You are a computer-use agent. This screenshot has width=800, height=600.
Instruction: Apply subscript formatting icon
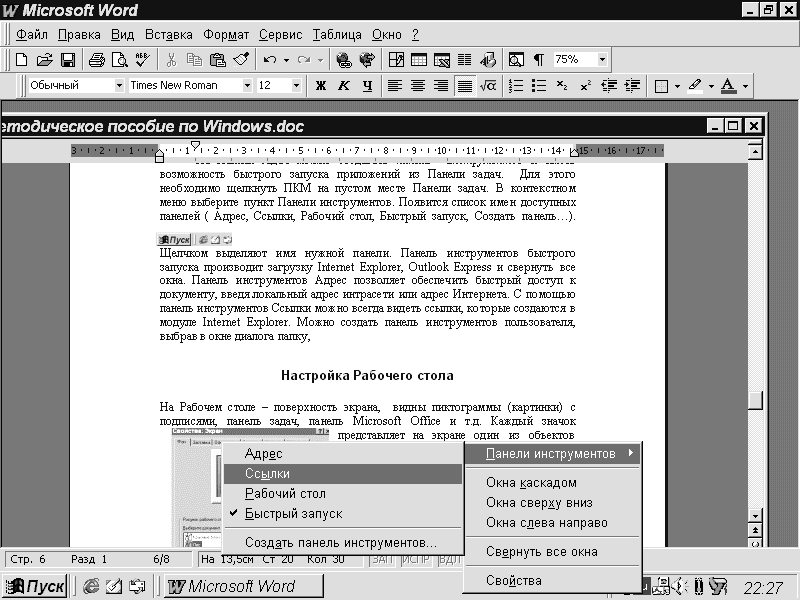coord(562,86)
